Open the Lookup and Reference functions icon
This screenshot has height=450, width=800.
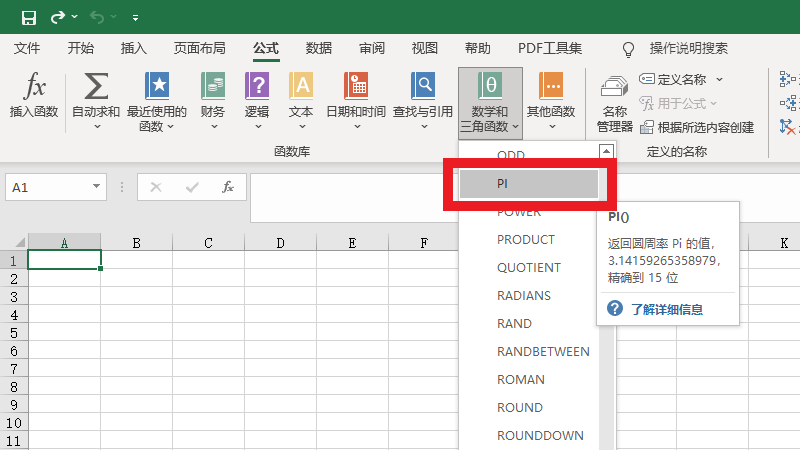click(424, 87)
